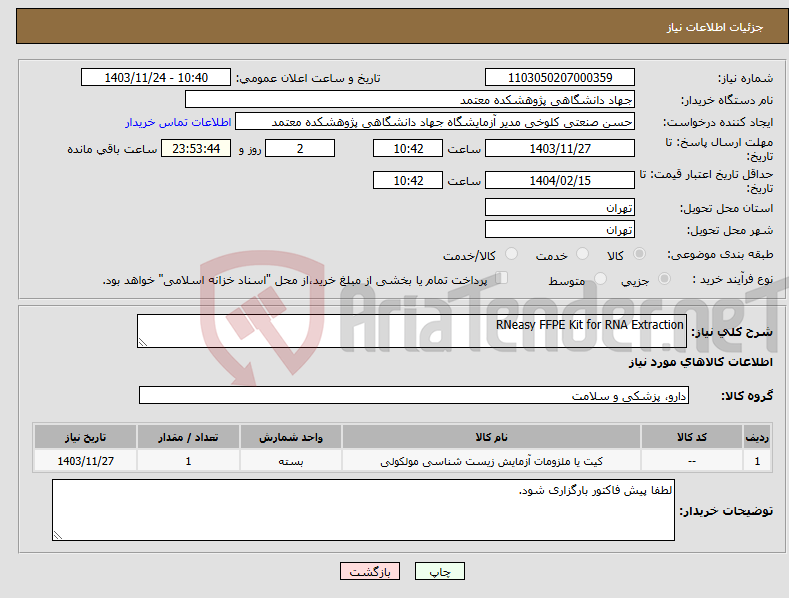Click the ردیف column header

pyautogui.click(x=757, y=437)
